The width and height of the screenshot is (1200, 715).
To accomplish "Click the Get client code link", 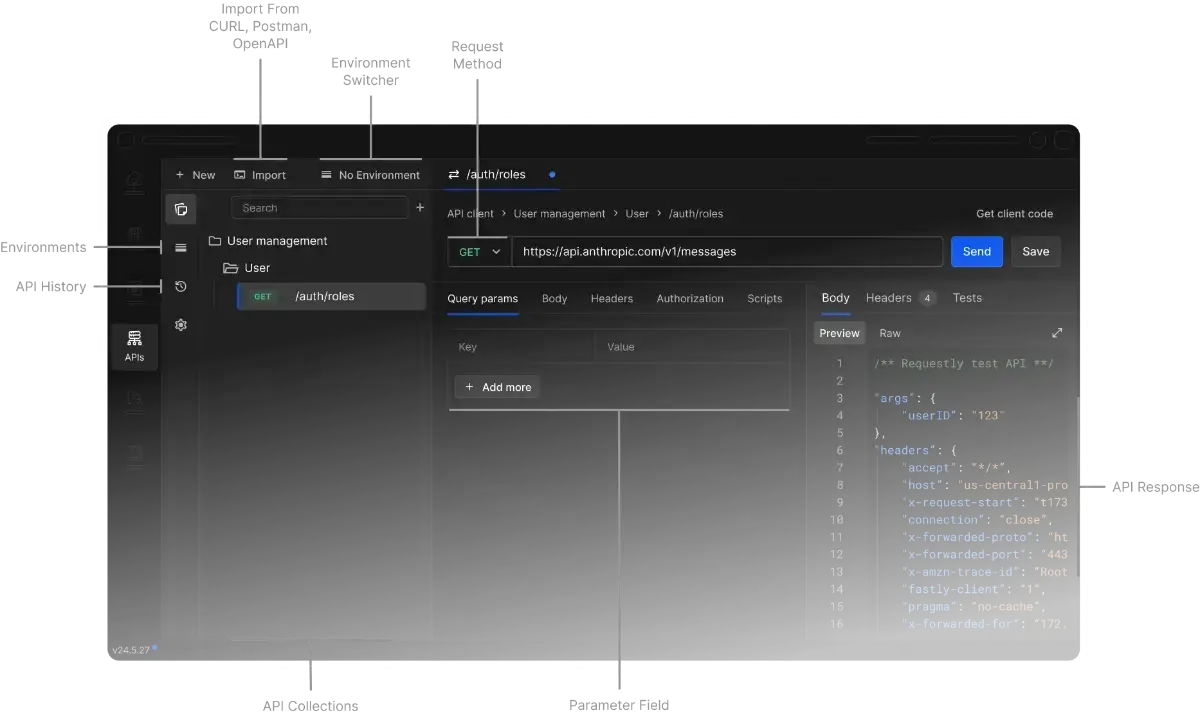I will 1014,214.
